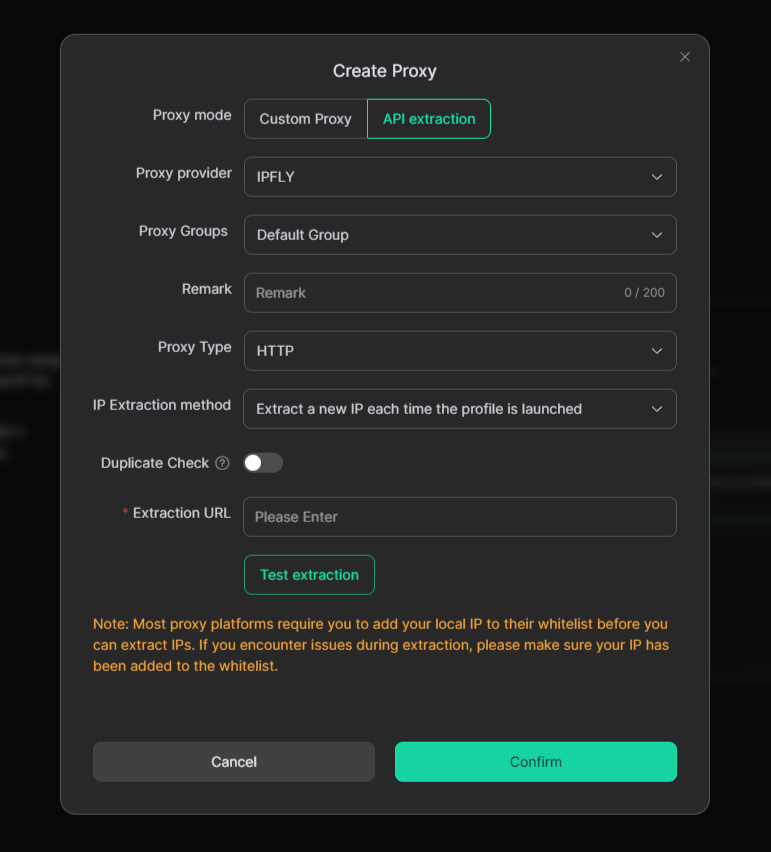This screenshot has height=852, width=771.
Task: Click into the Extraction URL input
Action: [x=460, y=517]
